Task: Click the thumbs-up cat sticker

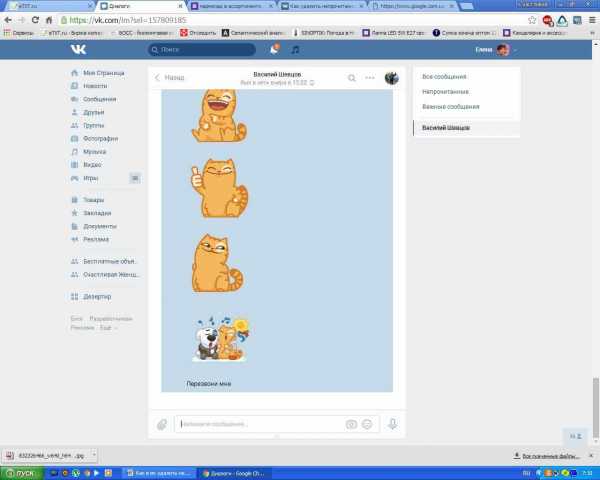Action: coord(219,188)
